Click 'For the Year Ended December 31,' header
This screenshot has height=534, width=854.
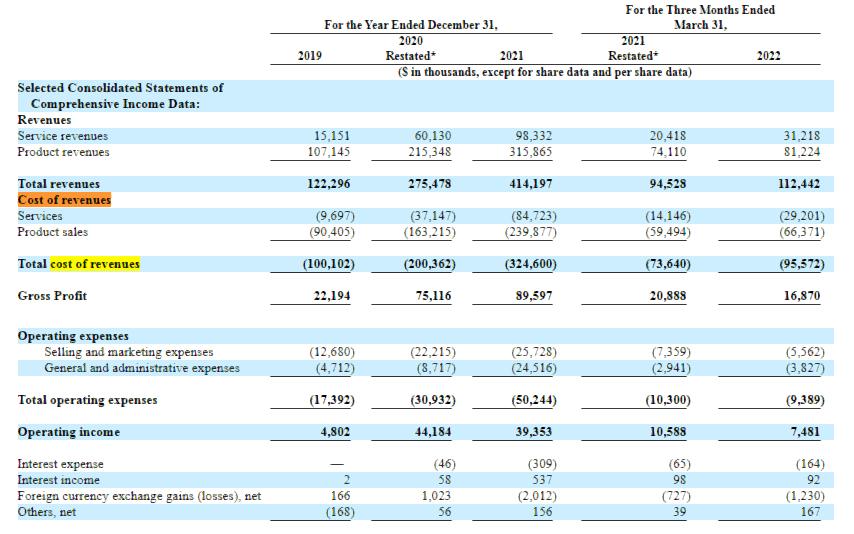click(411, 25)
